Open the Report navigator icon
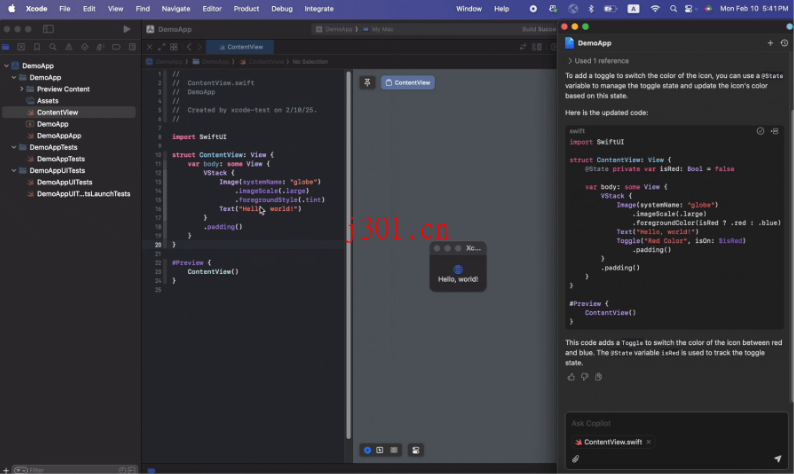This screenshot has height=474, width=794. (x=132, y=47)
